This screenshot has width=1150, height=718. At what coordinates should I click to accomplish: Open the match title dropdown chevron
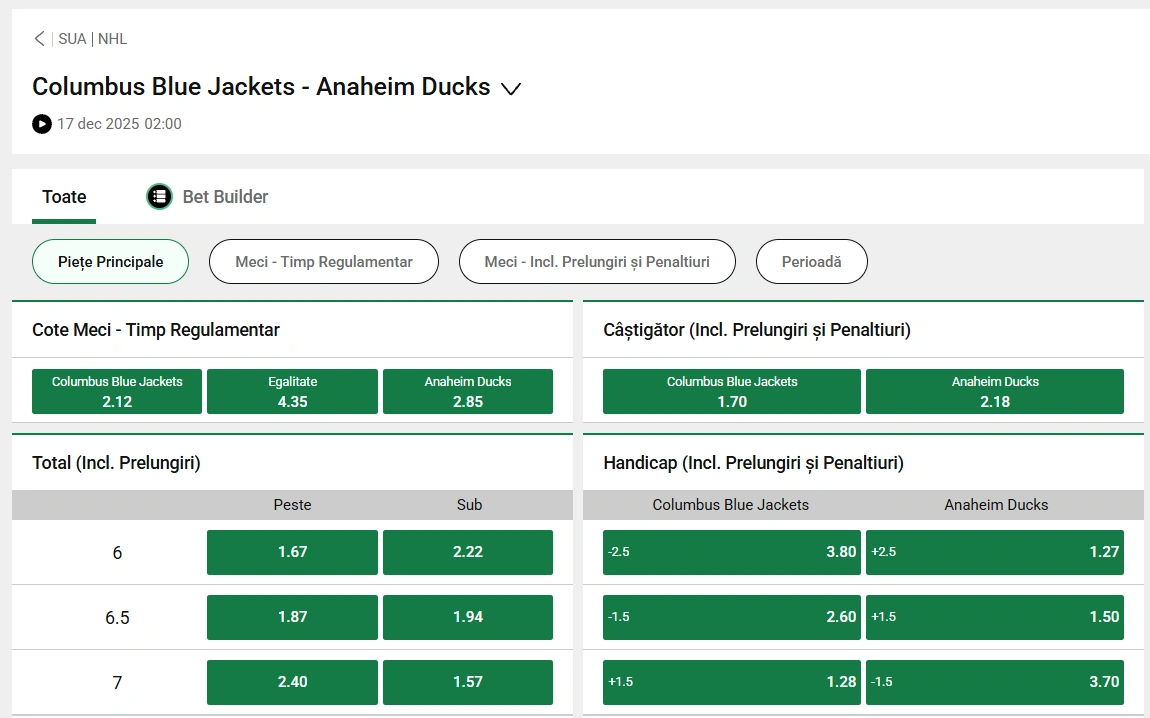click(511, 89)
